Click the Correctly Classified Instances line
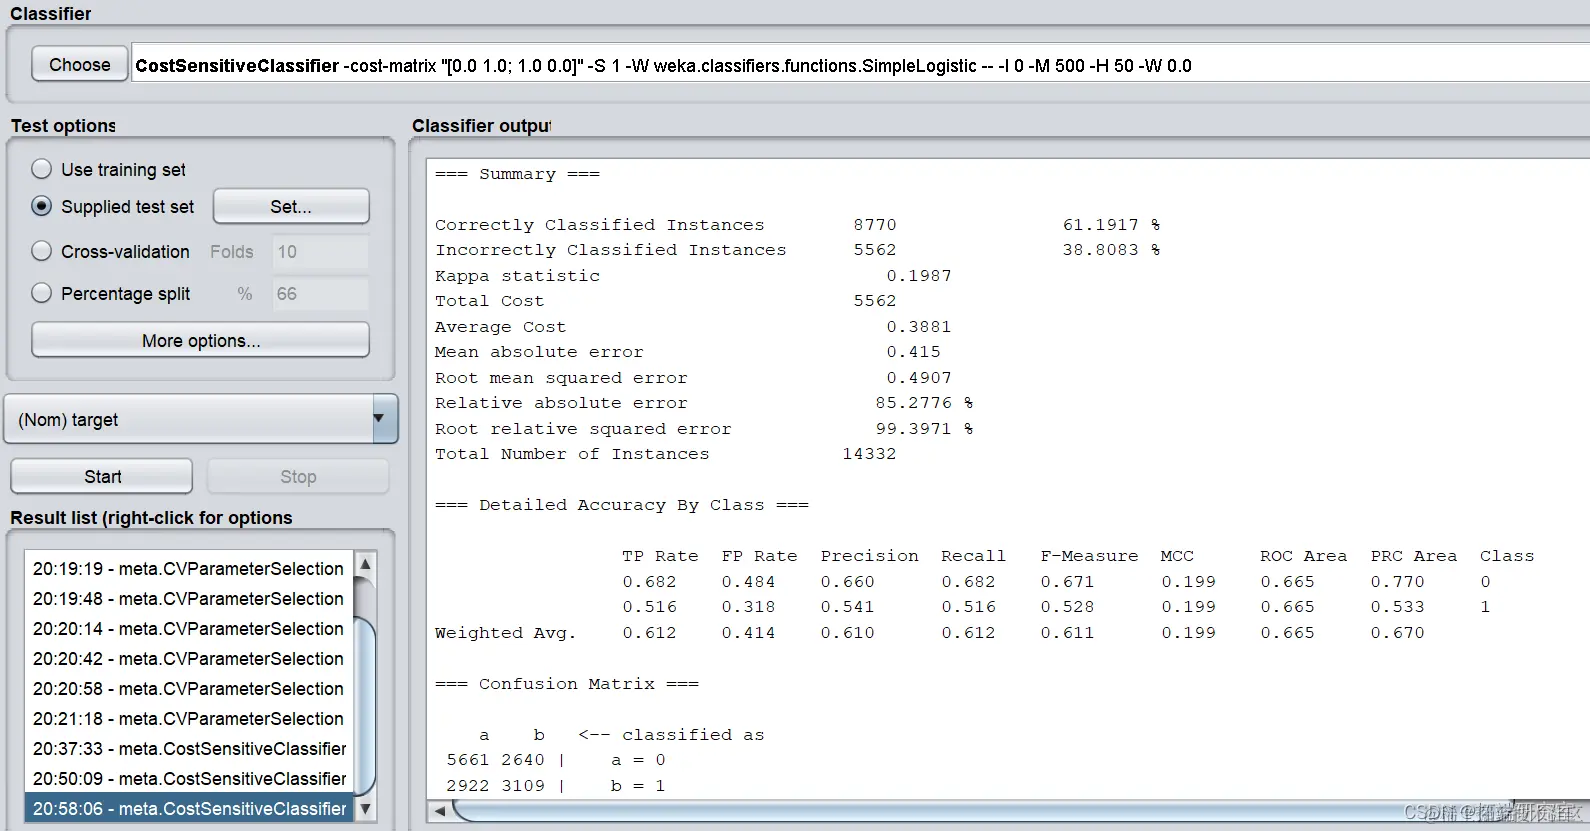The height and width of the screenshot is (831, 1590). click(x=797, y=225)
